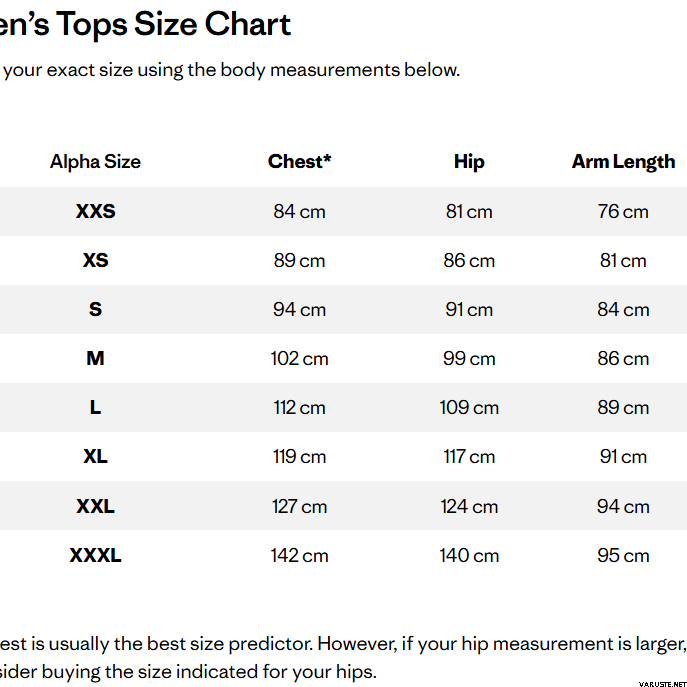
Task: Click the Alpha Size column header
Action: pos(95,162)
